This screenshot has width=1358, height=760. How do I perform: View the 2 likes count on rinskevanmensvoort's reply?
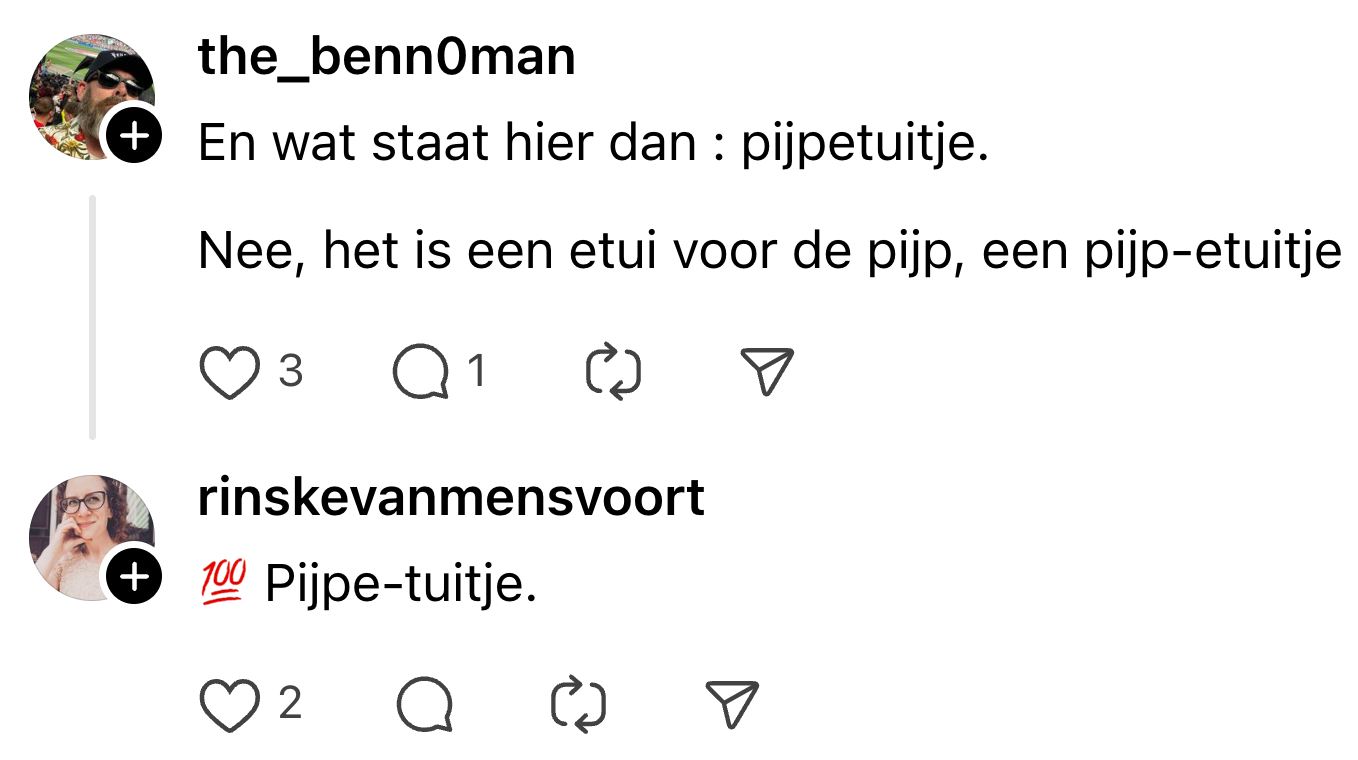click(290, 705)
